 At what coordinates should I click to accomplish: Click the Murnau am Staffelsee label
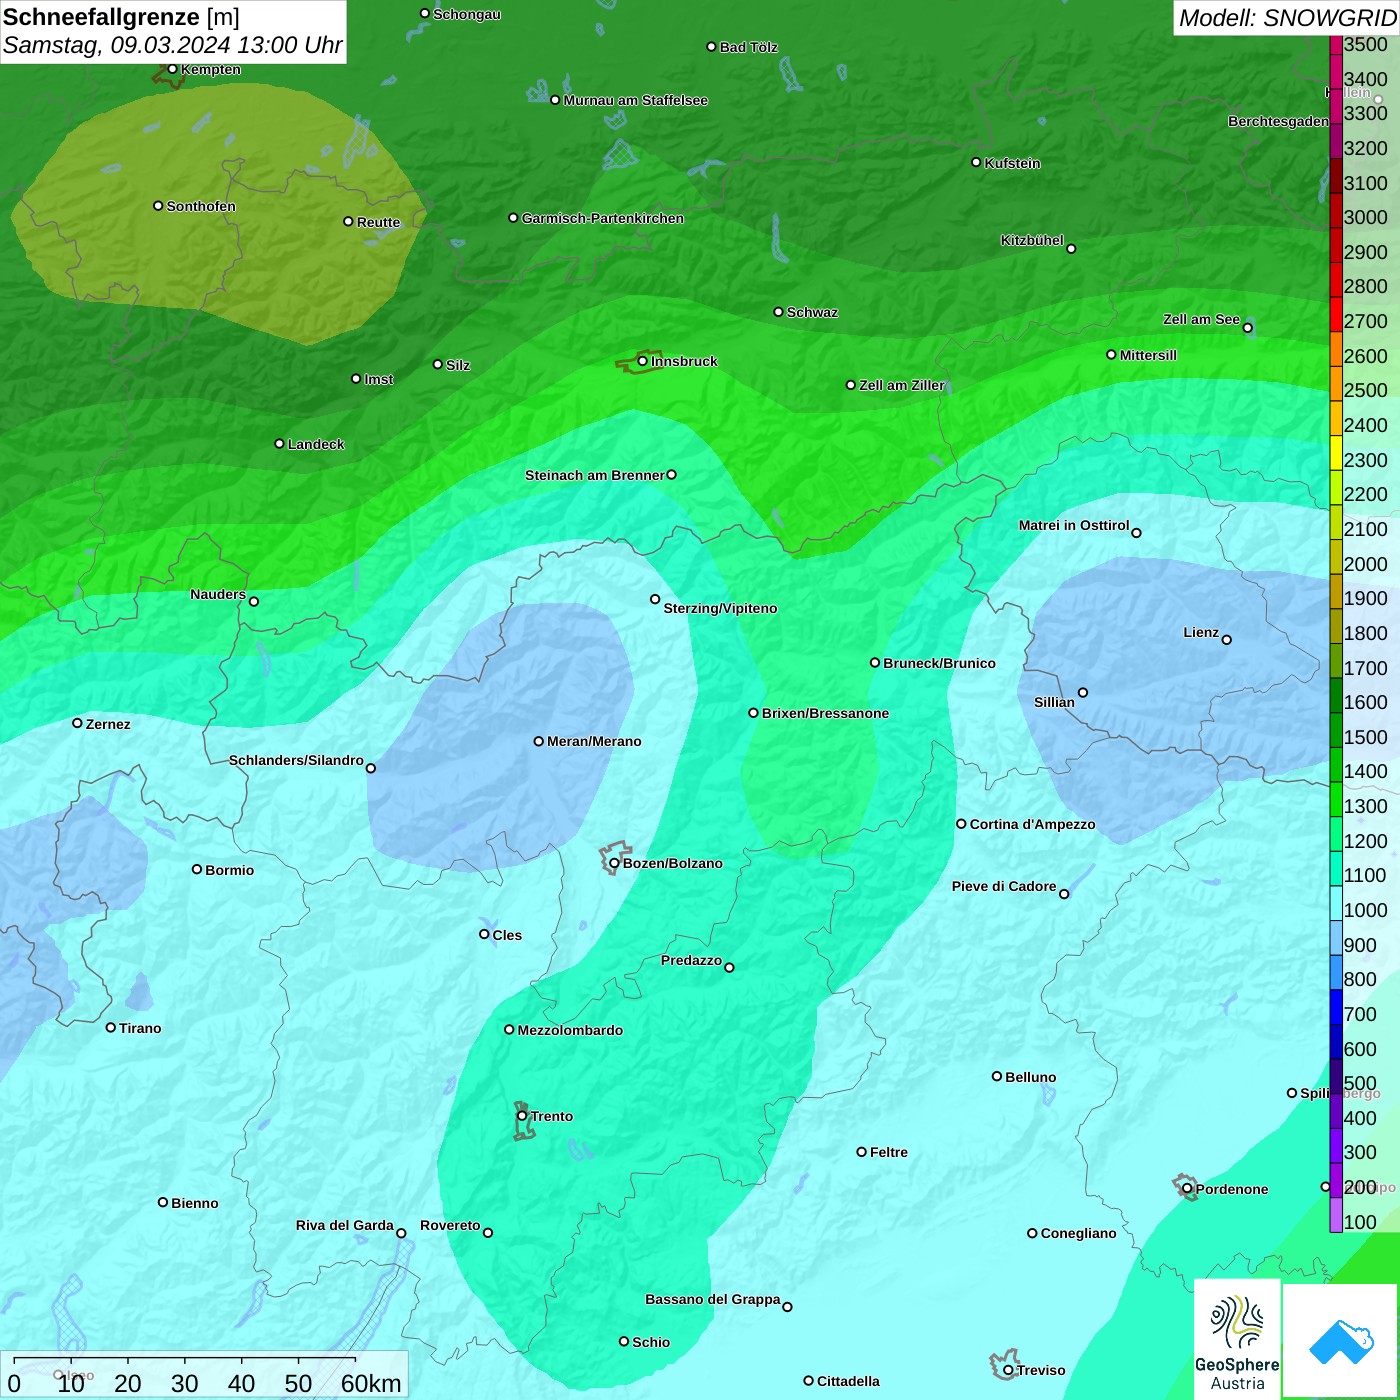tap(636, 100)
